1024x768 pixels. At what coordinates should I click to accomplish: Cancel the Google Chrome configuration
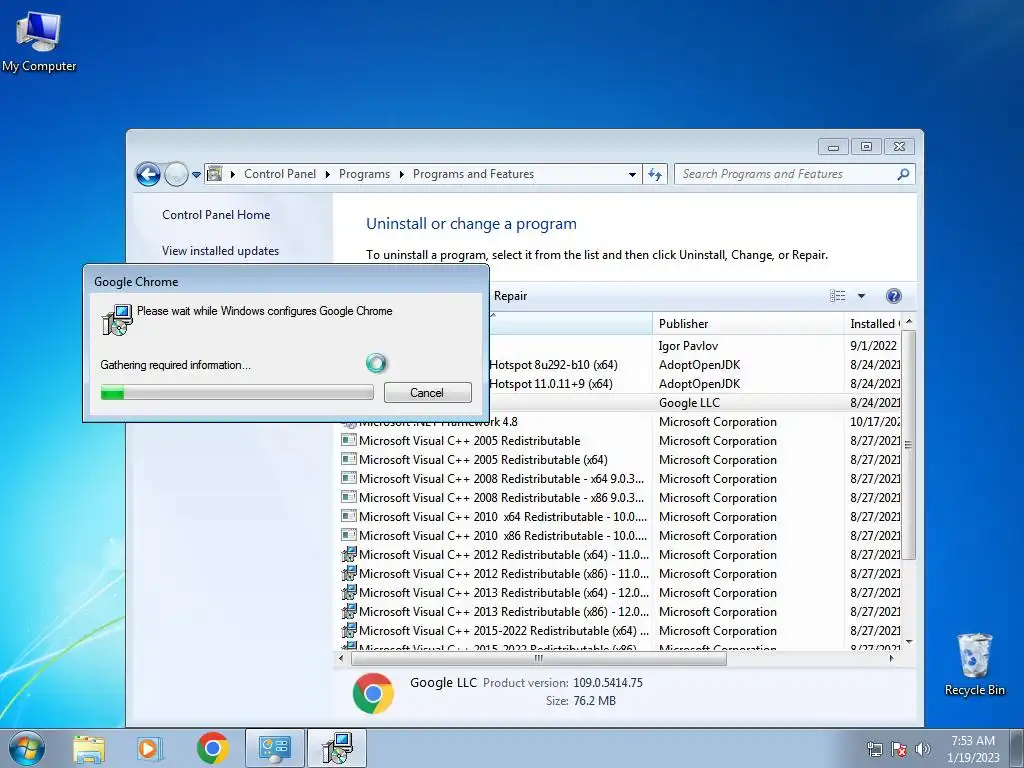(x=427, y=392)
